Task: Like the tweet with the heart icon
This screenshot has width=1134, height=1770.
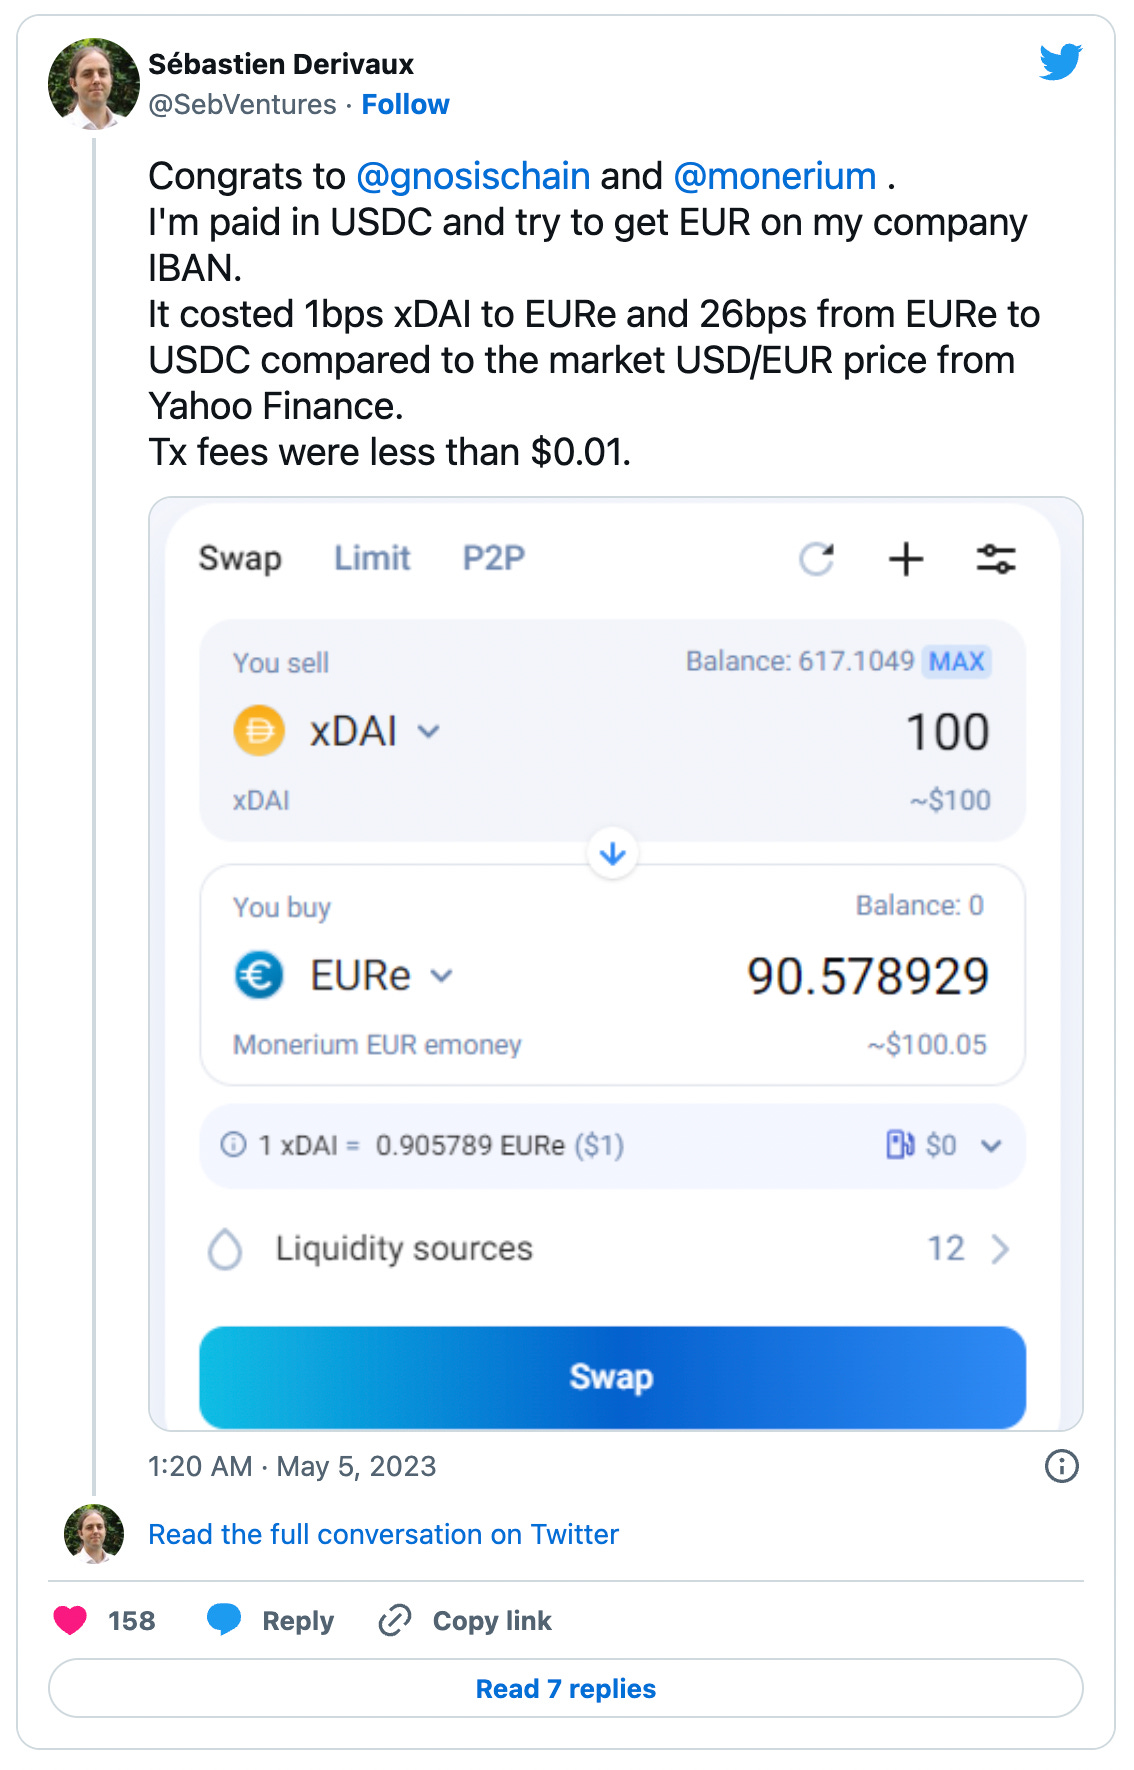Action: click(70, 1620)
